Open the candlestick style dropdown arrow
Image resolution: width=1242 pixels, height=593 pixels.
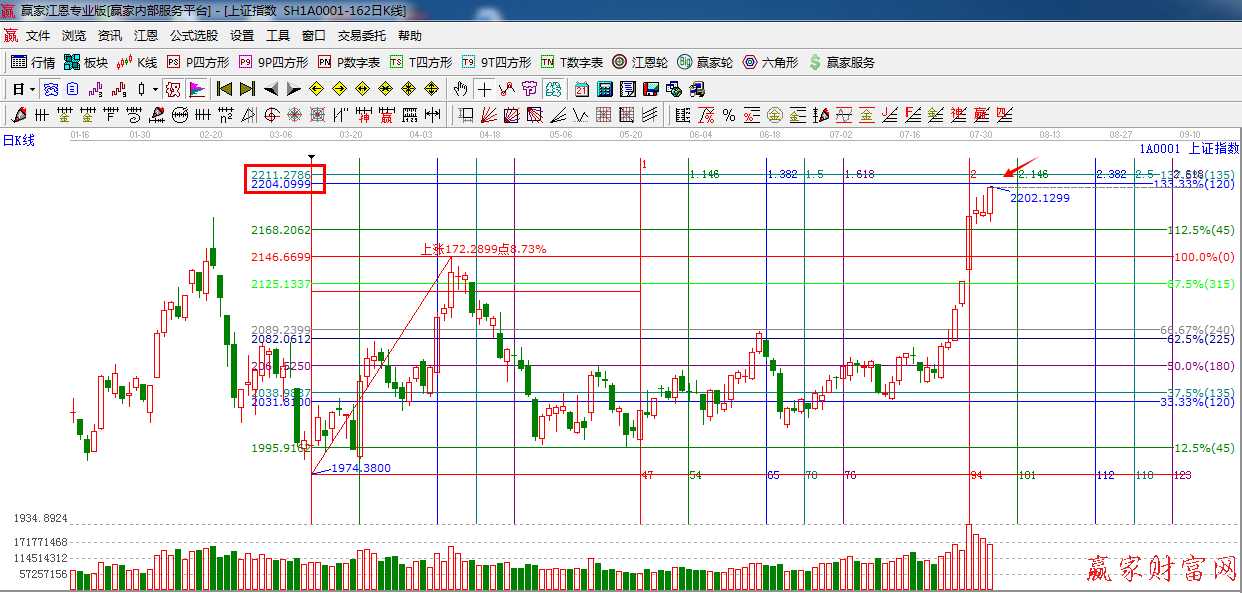coord(155,89)
